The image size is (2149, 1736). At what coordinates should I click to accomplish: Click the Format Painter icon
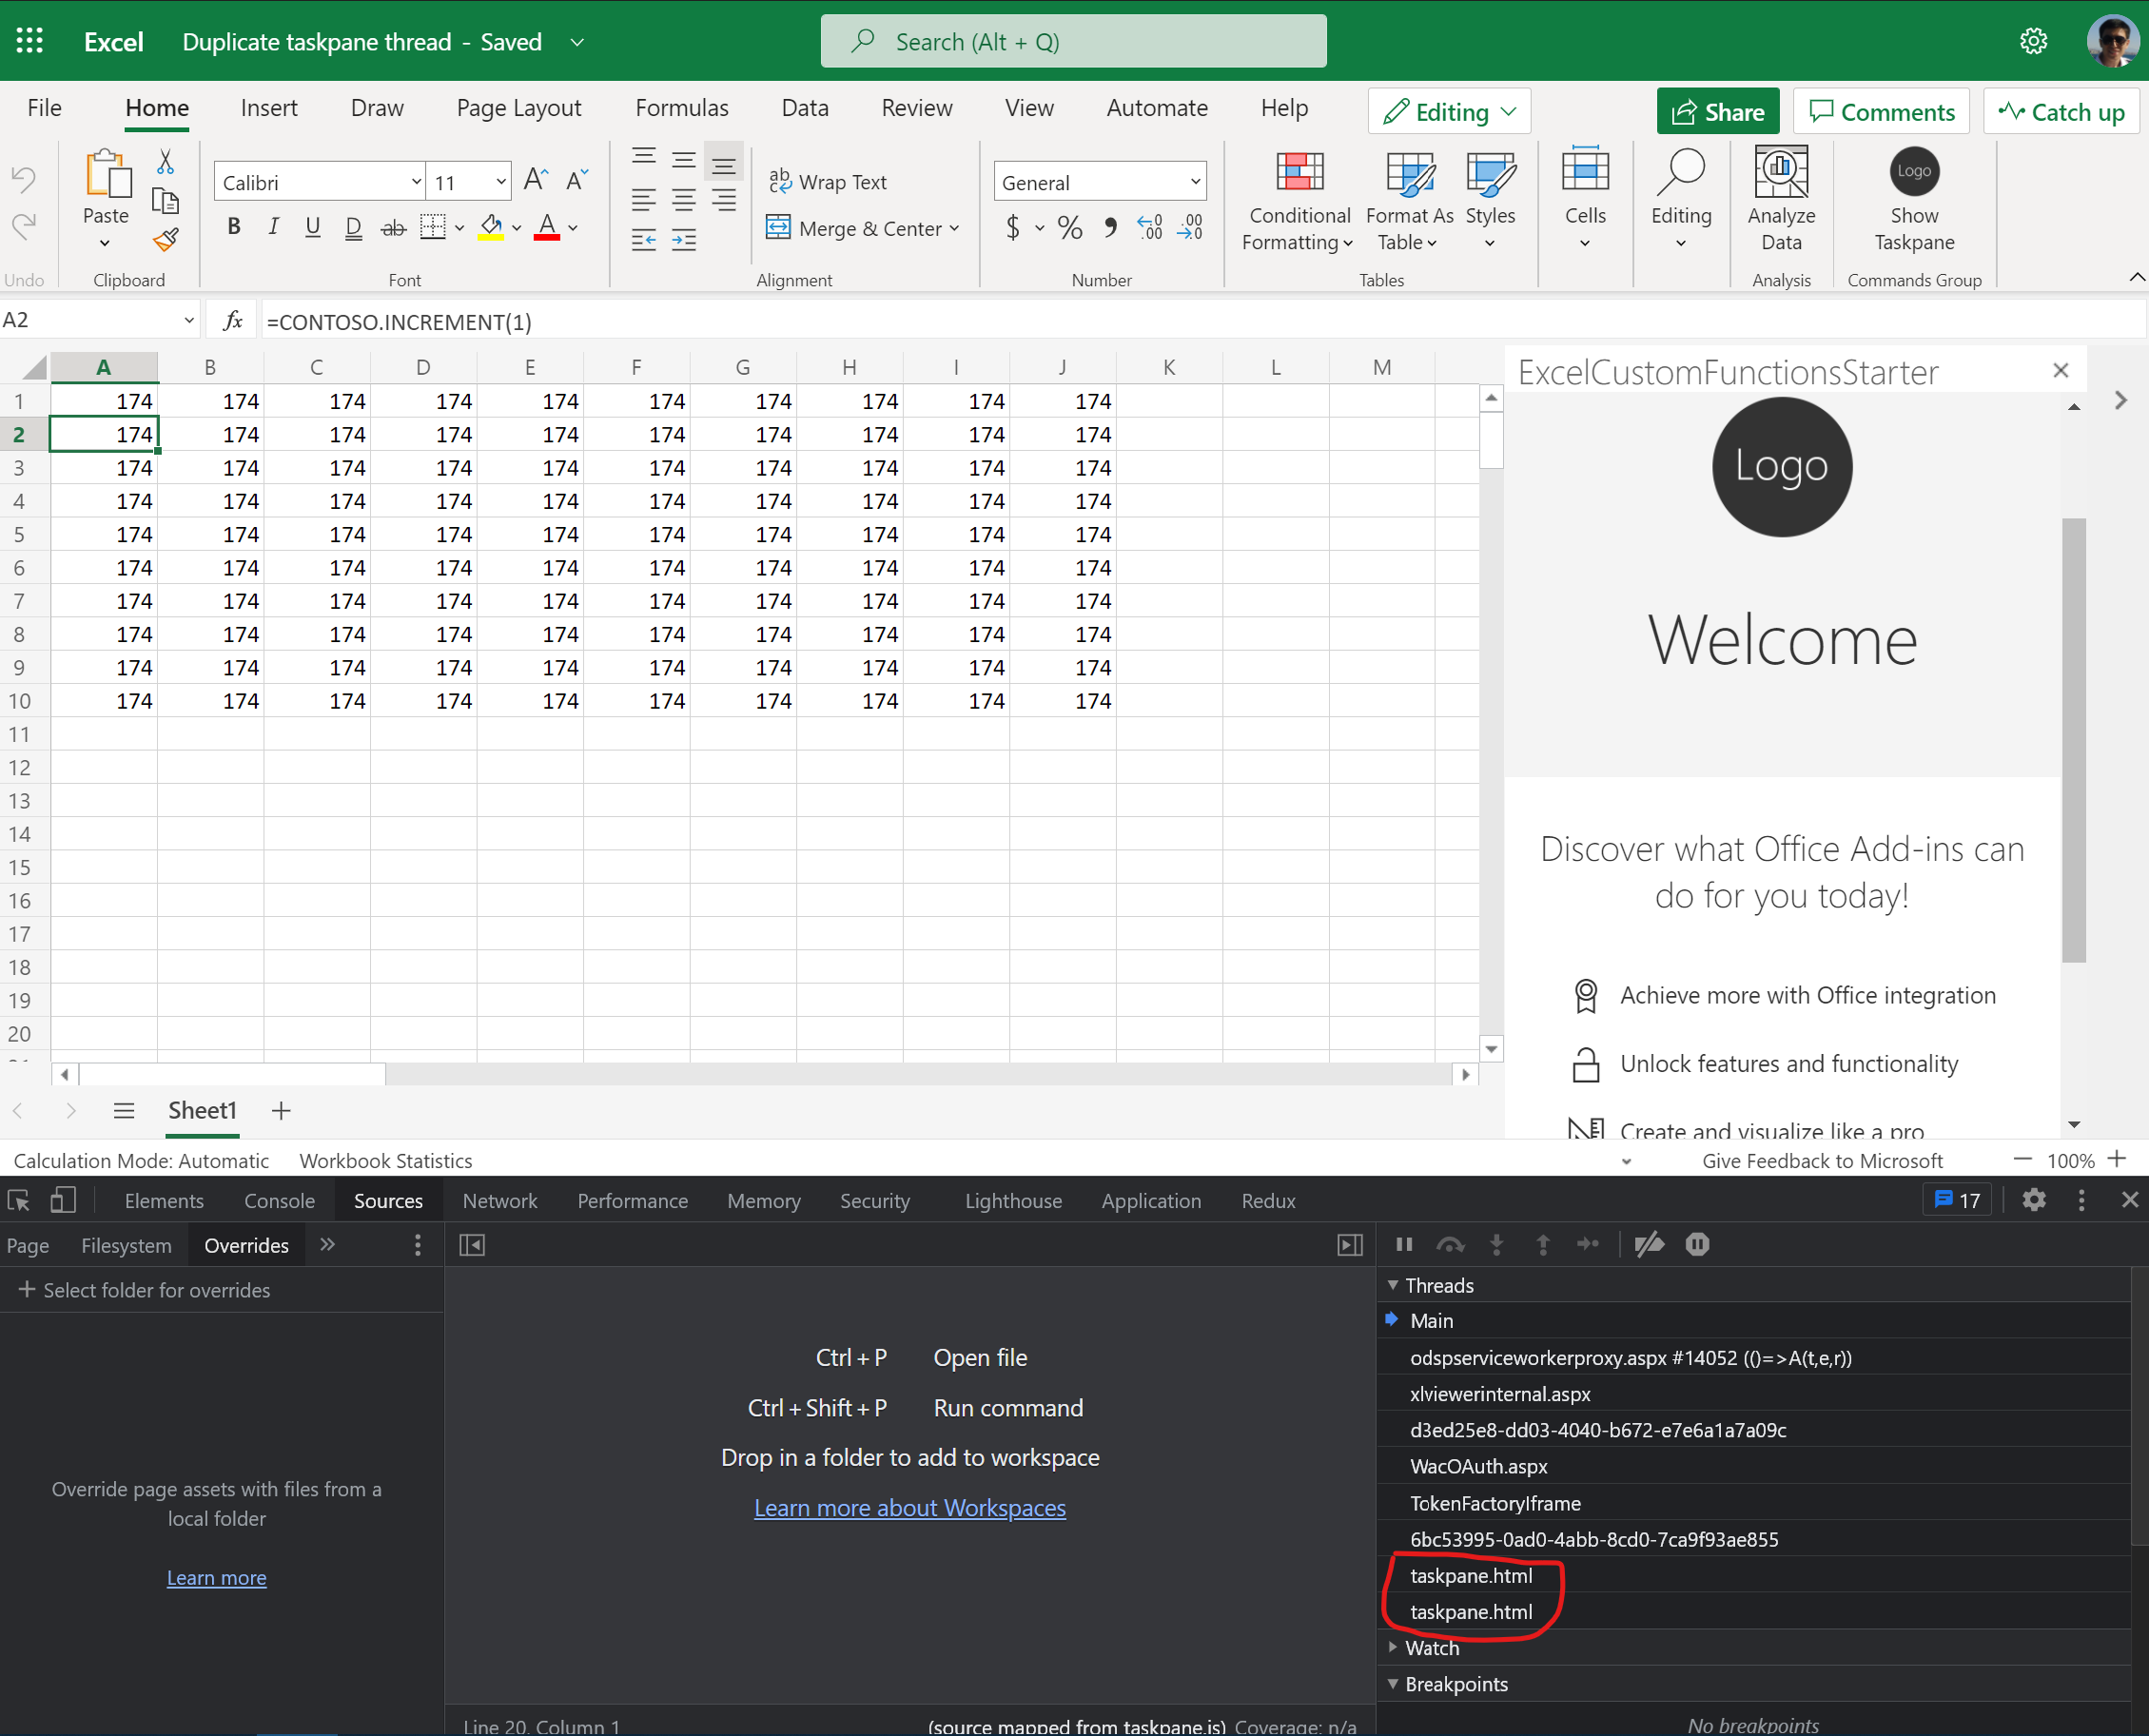[165, 240]
